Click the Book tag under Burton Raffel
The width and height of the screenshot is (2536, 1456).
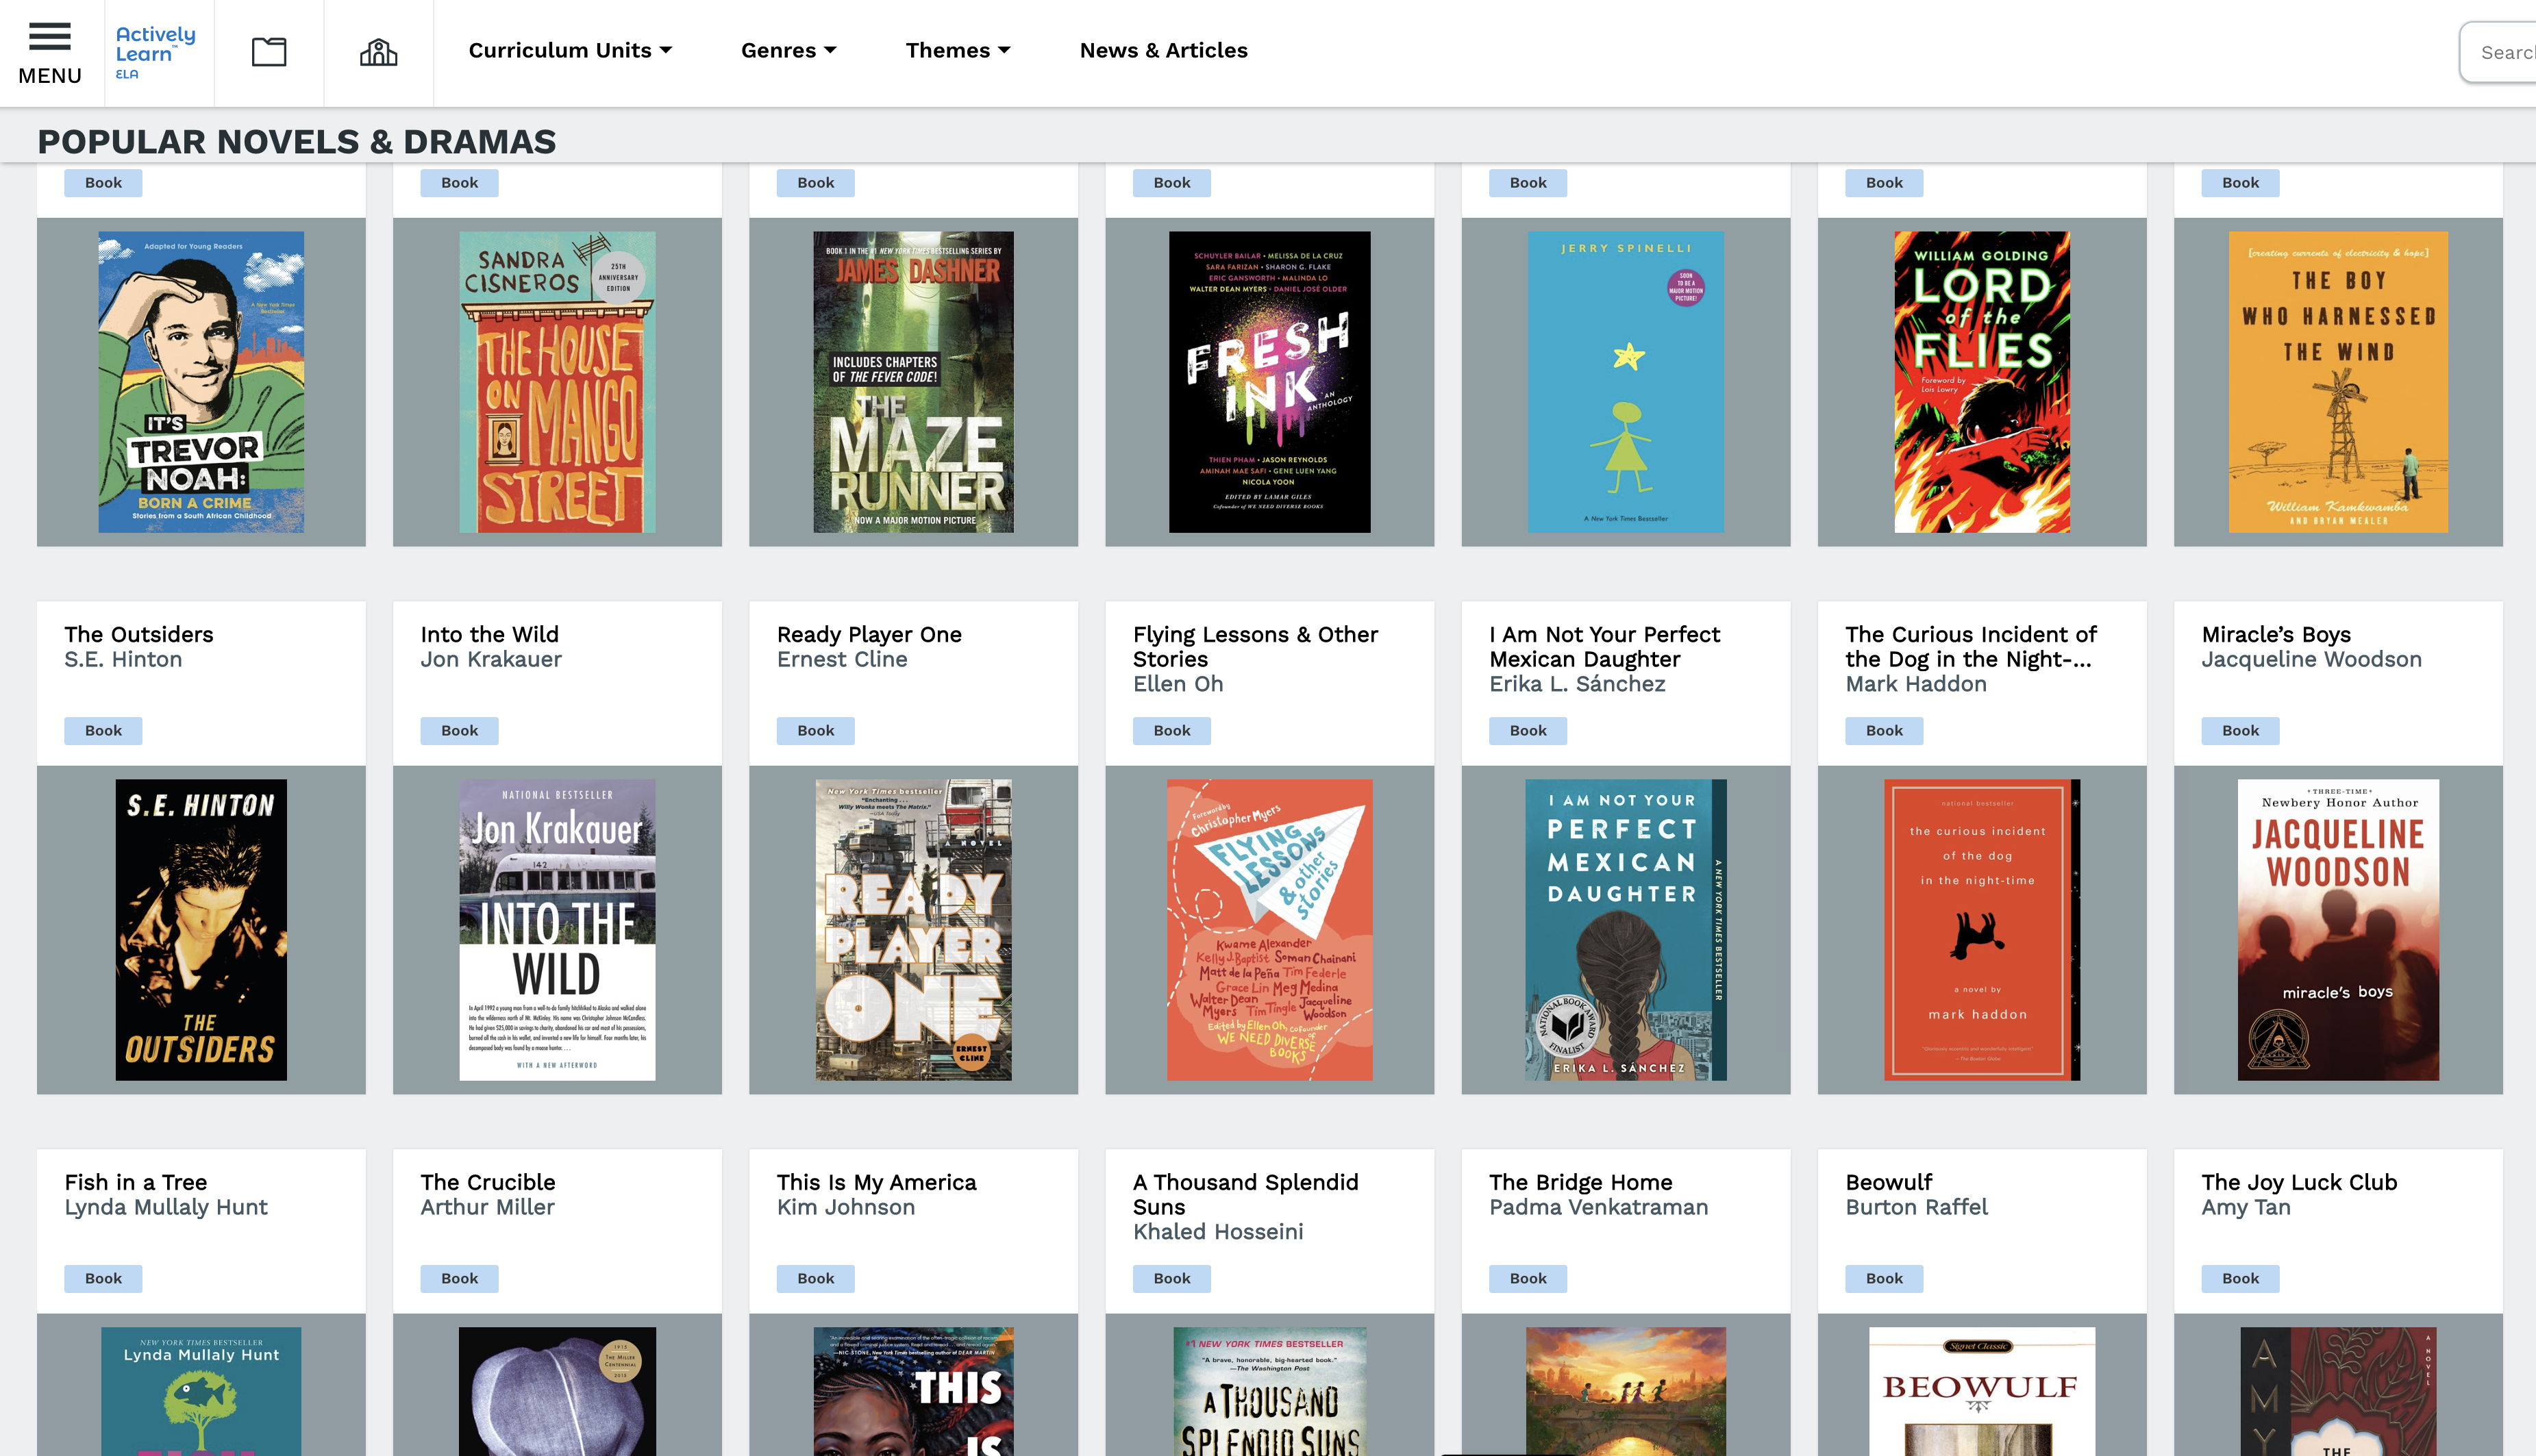pos(1884,1278)
